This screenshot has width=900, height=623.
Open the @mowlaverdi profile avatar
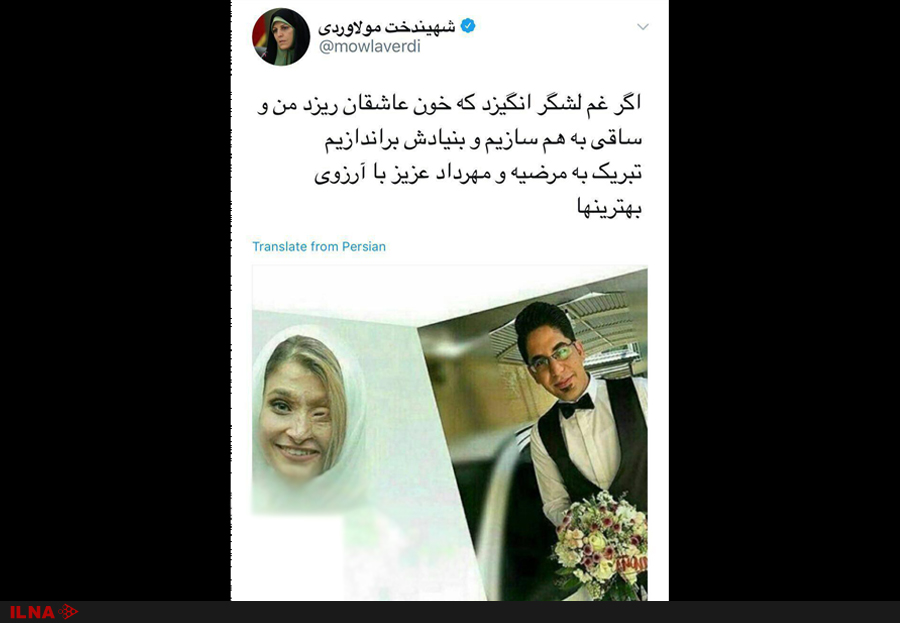[281, 36]
